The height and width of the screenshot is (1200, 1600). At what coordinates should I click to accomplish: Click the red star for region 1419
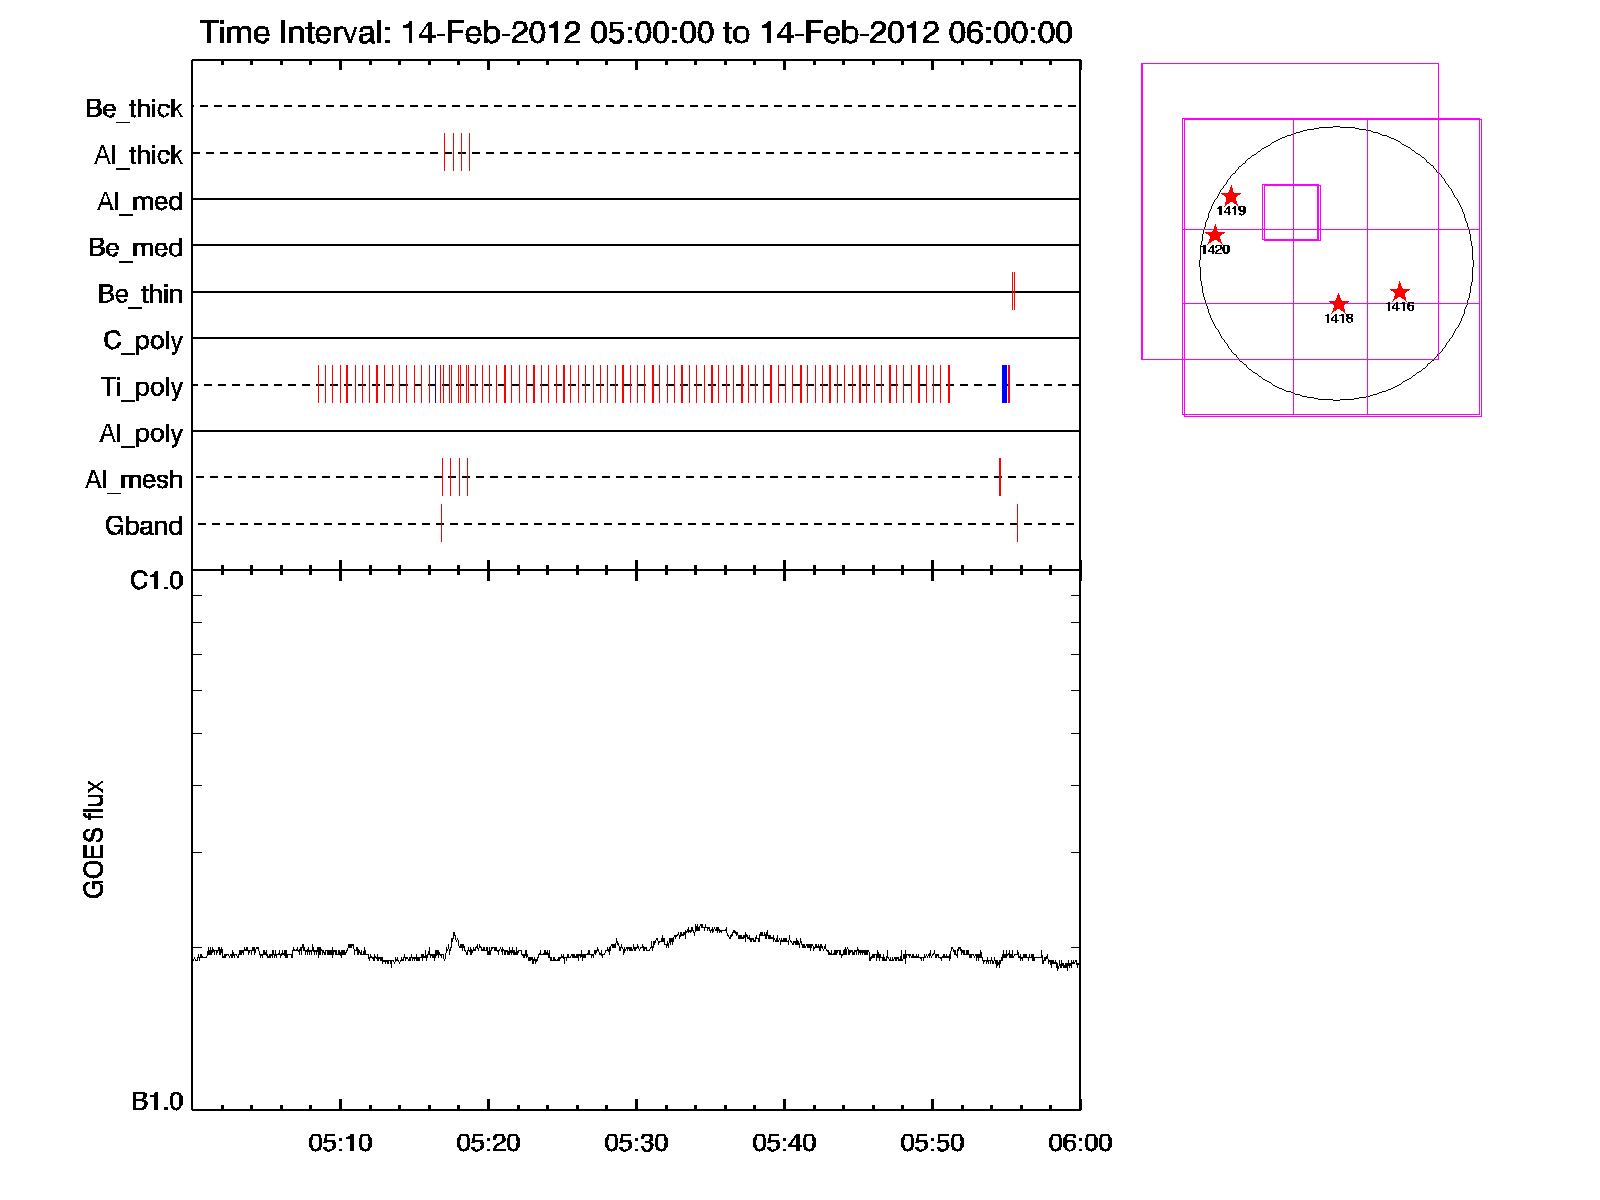[x=1231, y=196]
